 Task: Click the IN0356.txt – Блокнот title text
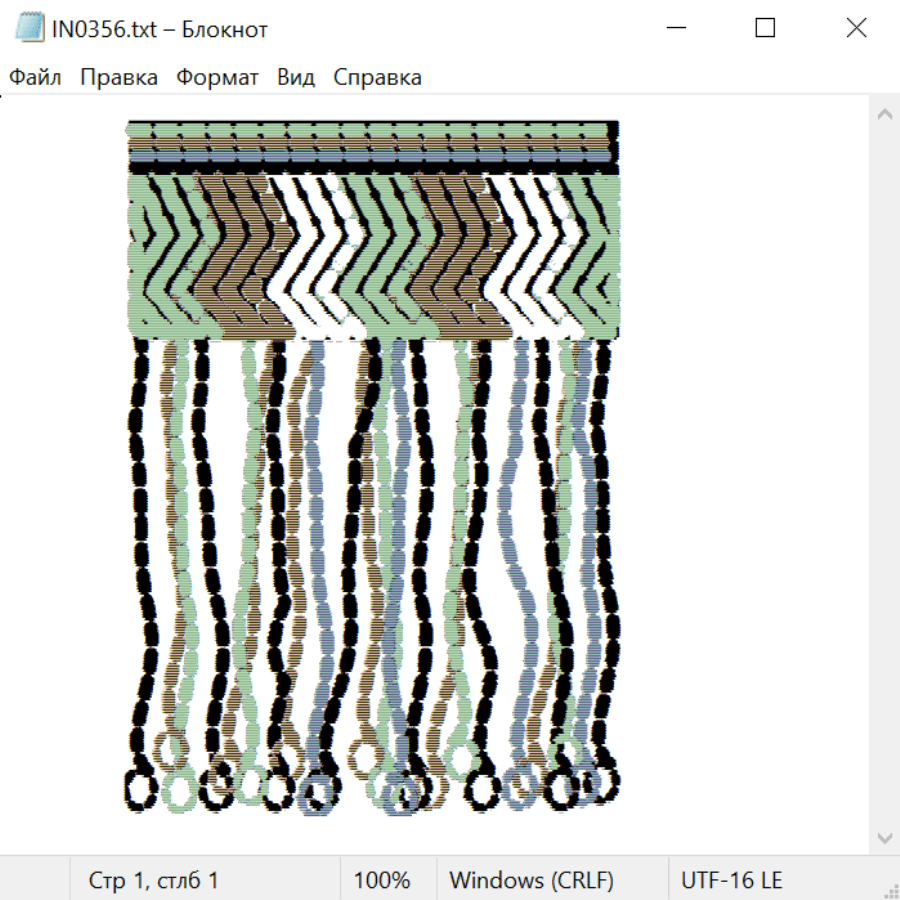point(160,29)
